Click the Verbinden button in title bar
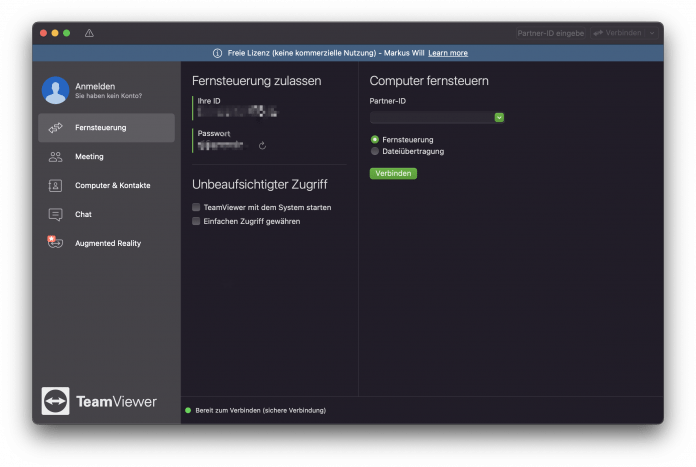The height and width of the screenshot is (467, 696). pos(618,33)
